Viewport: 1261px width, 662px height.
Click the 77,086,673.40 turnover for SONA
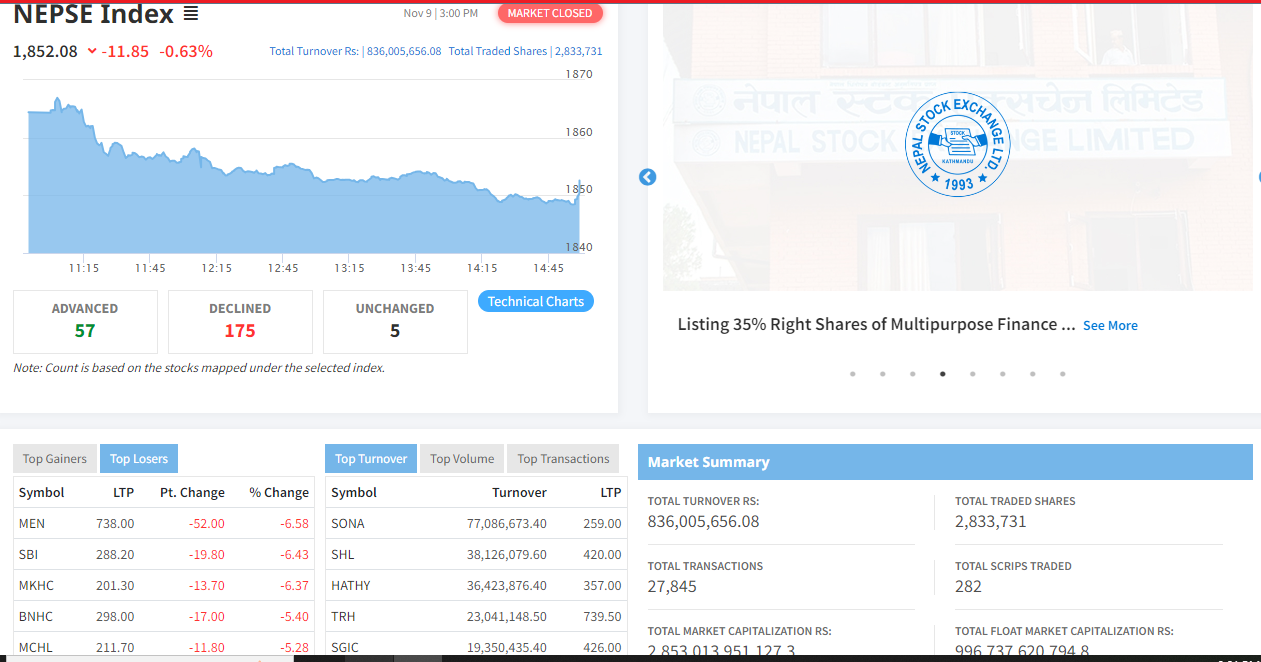[507, 523]
